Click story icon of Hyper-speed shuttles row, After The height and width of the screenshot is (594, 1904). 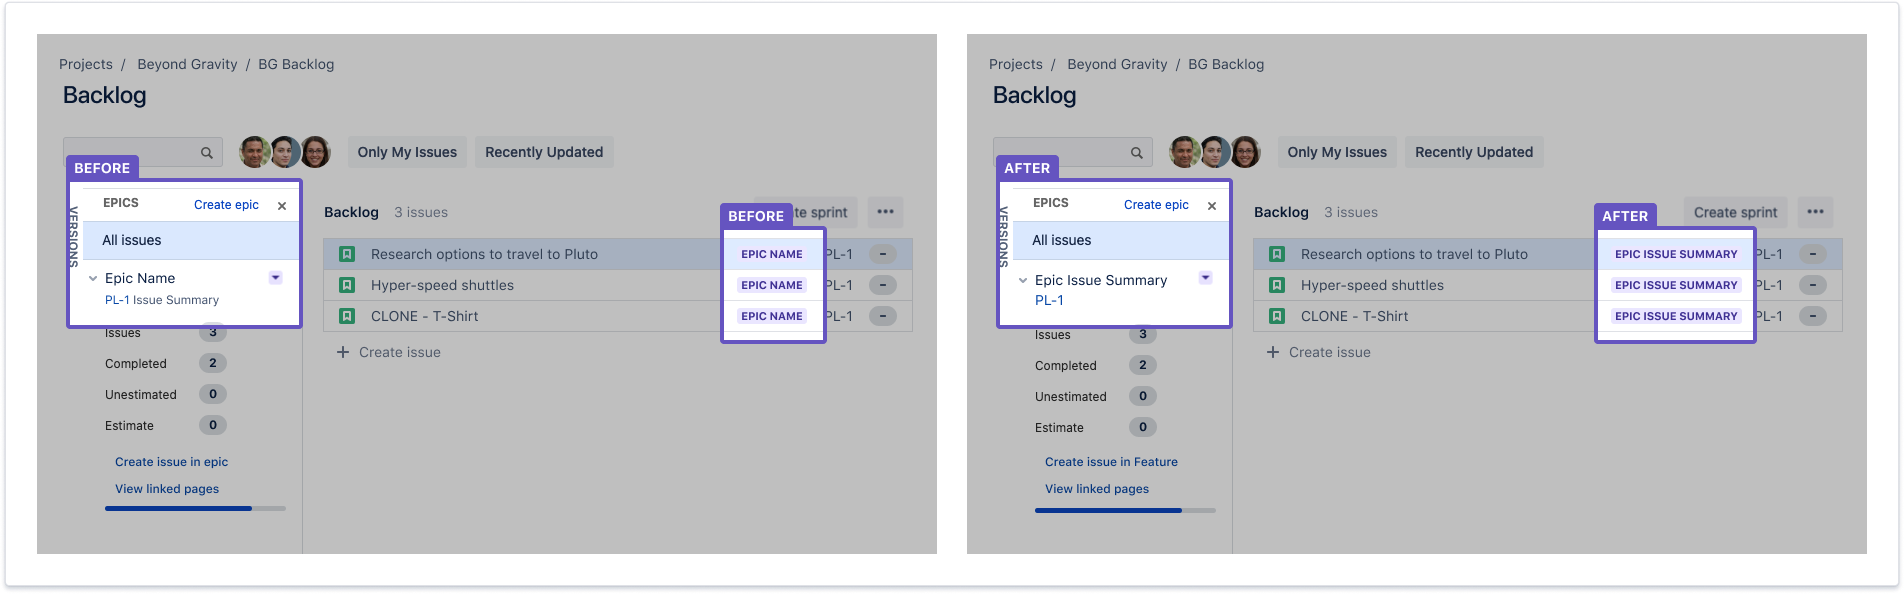tap(1277, 285)
